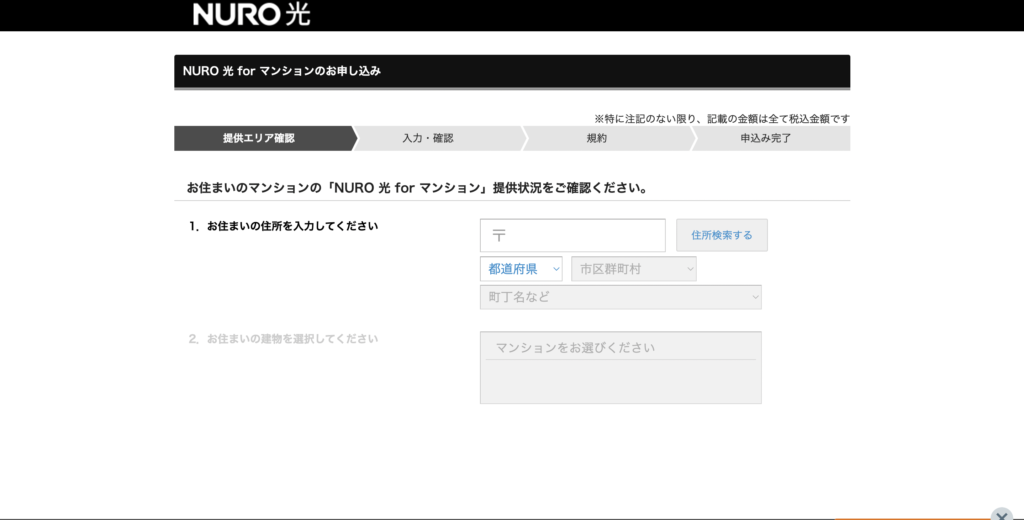Click the マンションをお選びください list box
The image size is (1024, 520).
pos(620,367)
